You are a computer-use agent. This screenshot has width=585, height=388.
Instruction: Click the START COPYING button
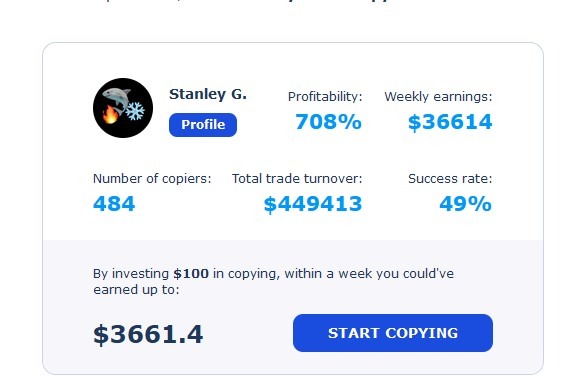click(x=392, y=333)
